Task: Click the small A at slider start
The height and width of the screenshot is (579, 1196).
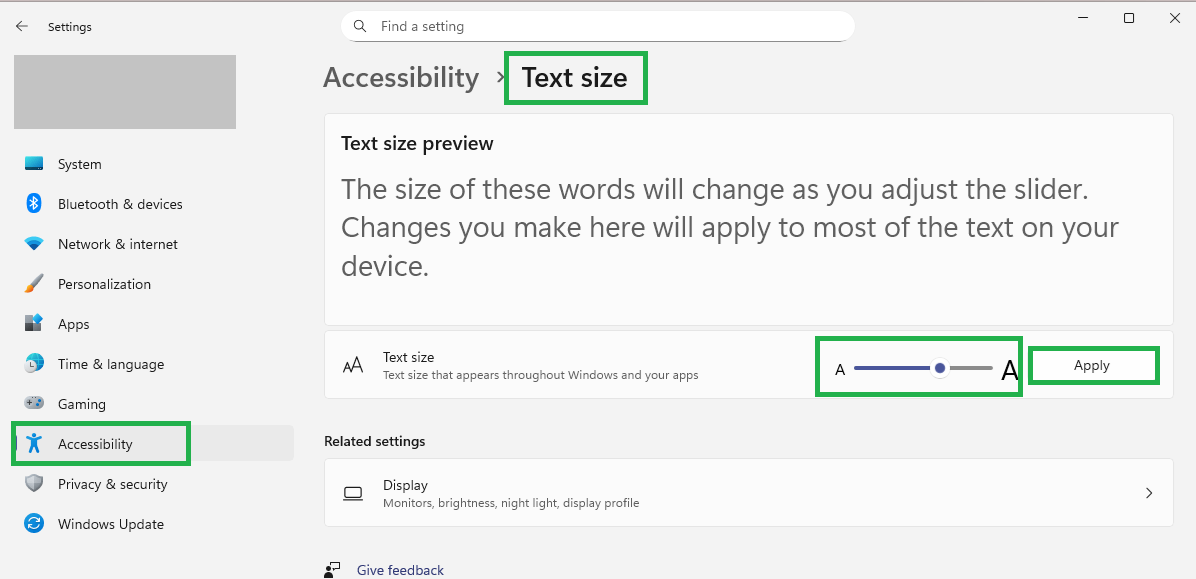Action: [840, 370]
